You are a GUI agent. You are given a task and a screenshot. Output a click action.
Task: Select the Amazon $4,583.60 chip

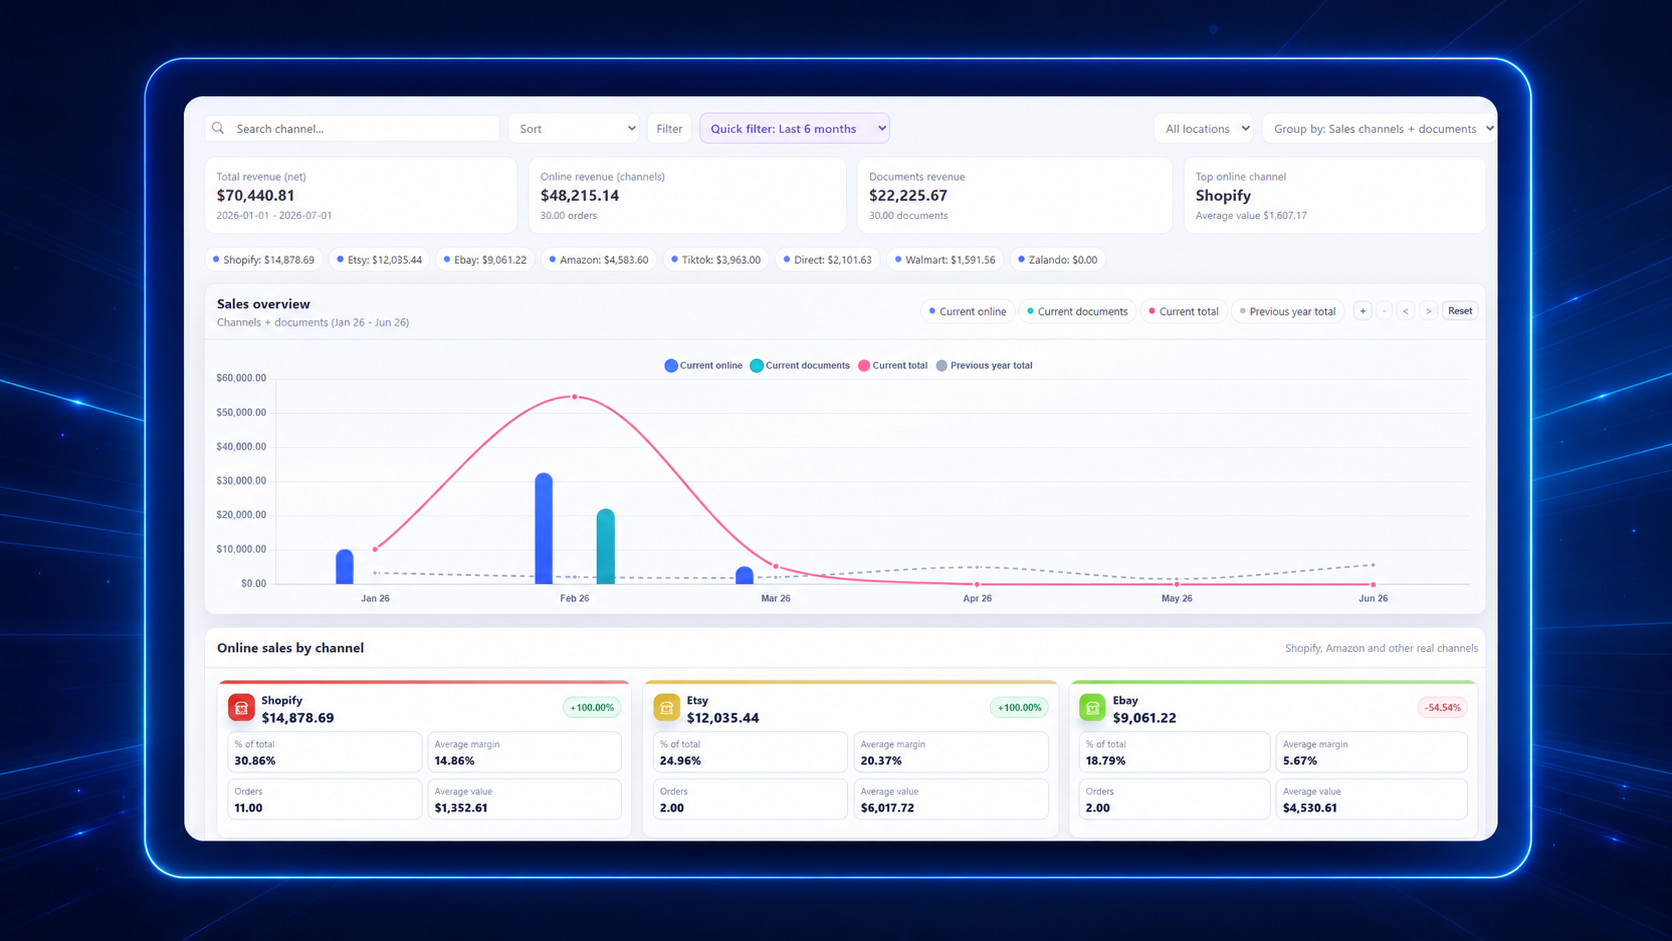pos(598,260)
